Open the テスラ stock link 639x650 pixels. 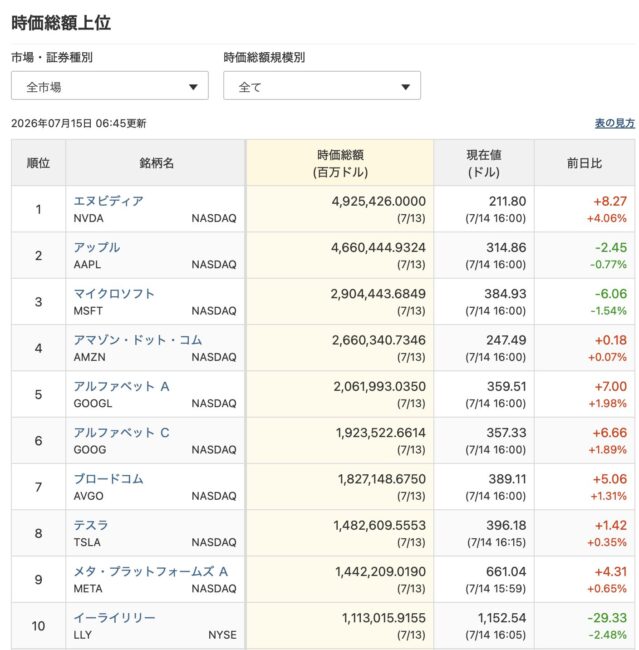coord(91,525)
